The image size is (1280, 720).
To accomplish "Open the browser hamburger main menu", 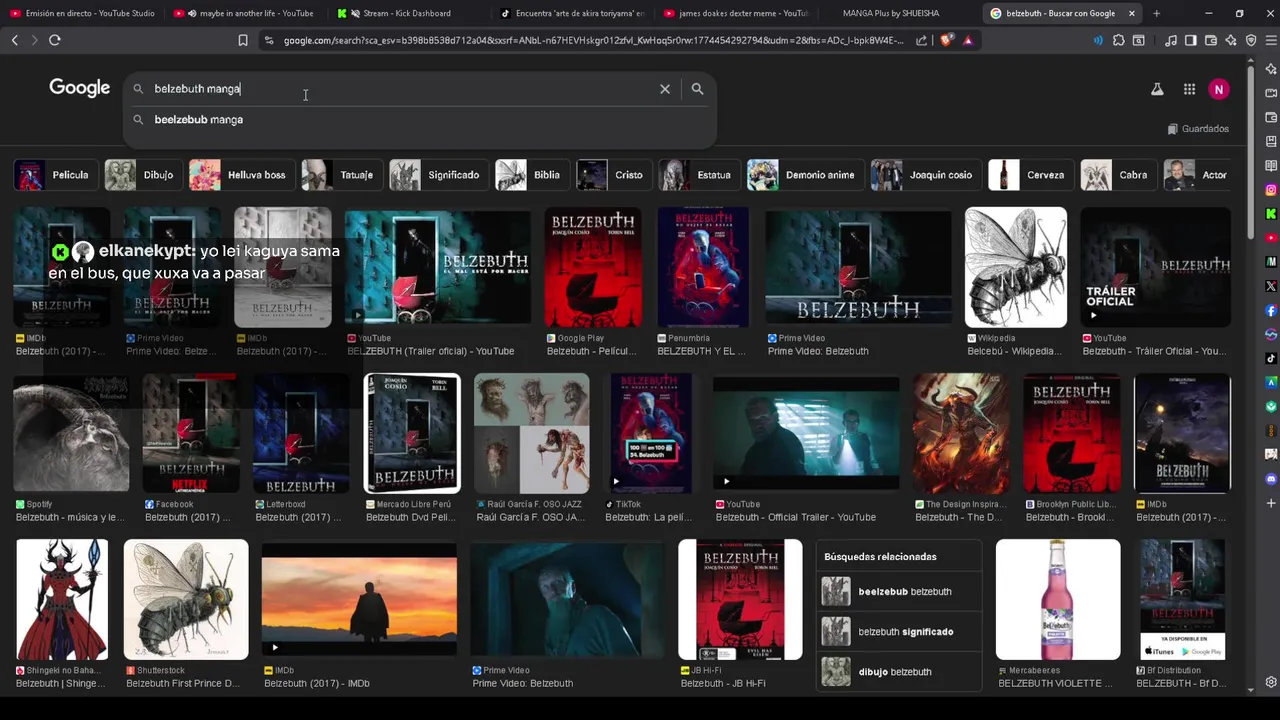I will tap(1269, 40).
